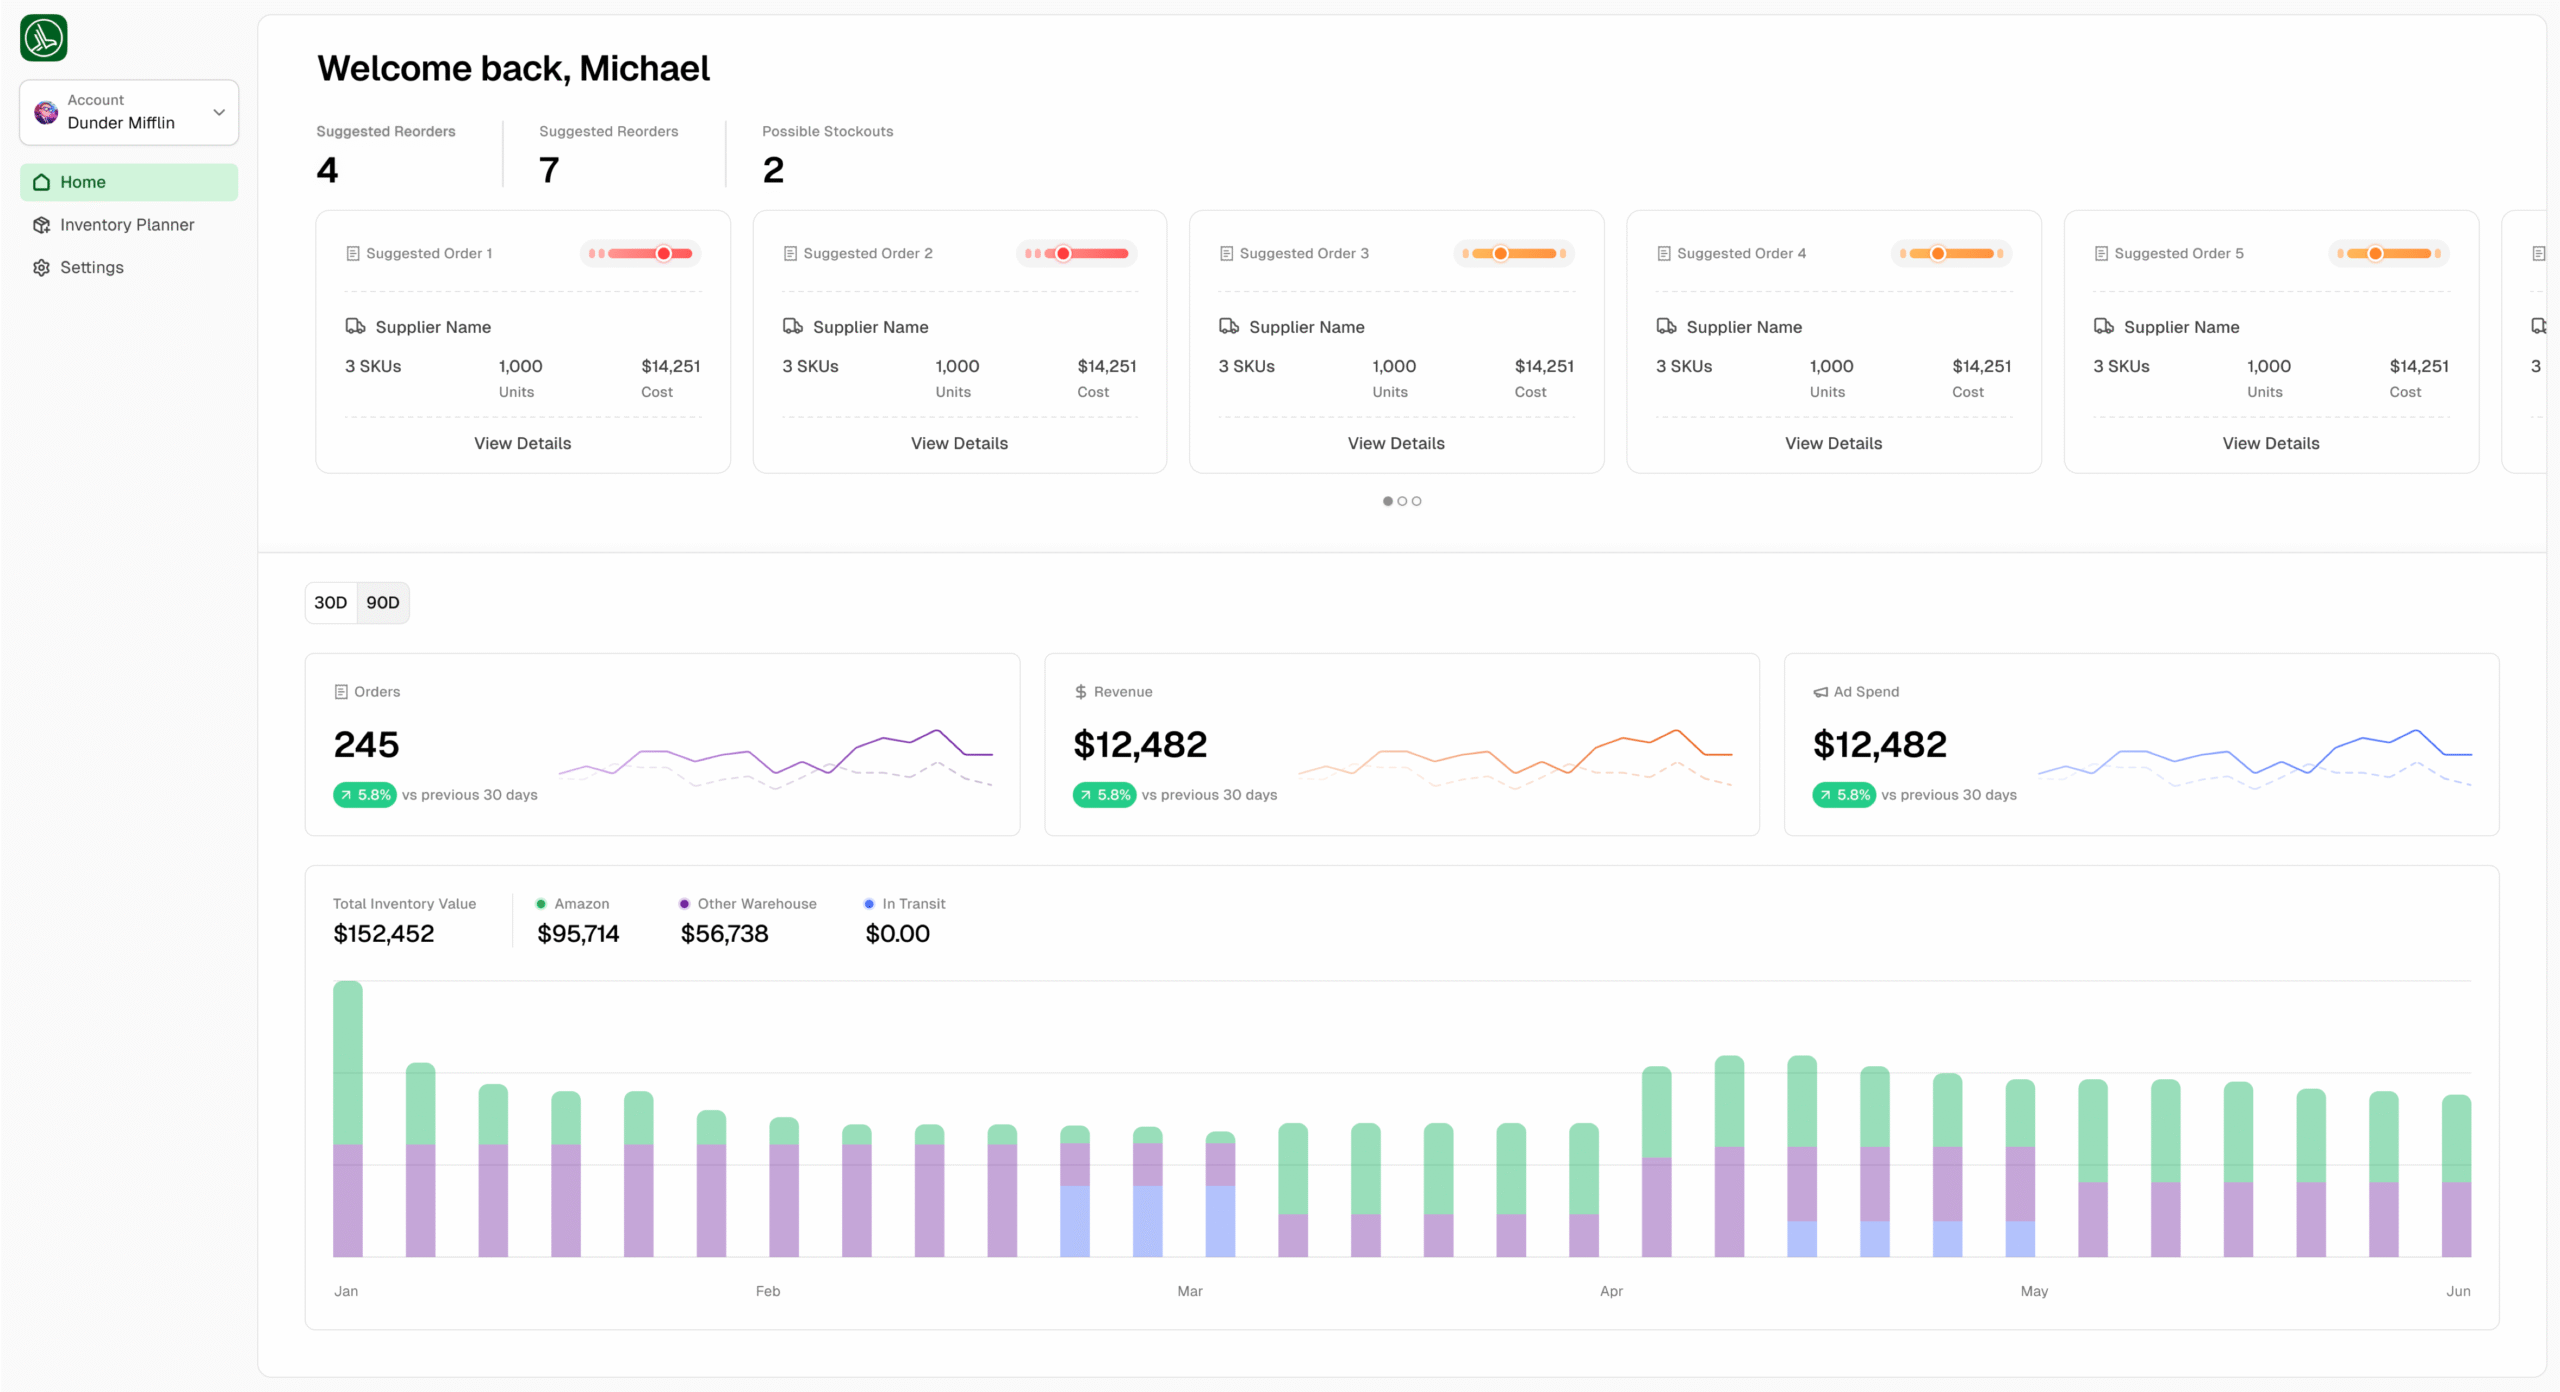
Task: Click the dollar icon beside Revenue
Action: point(1081,692)
